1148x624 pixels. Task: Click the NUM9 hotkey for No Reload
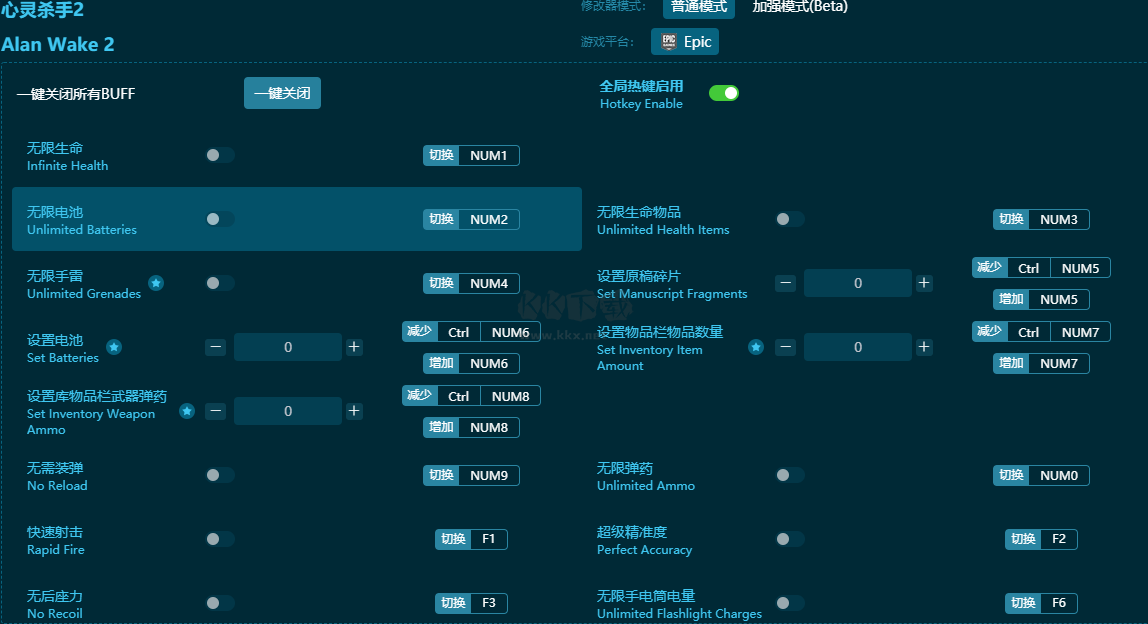pos(472,475)
